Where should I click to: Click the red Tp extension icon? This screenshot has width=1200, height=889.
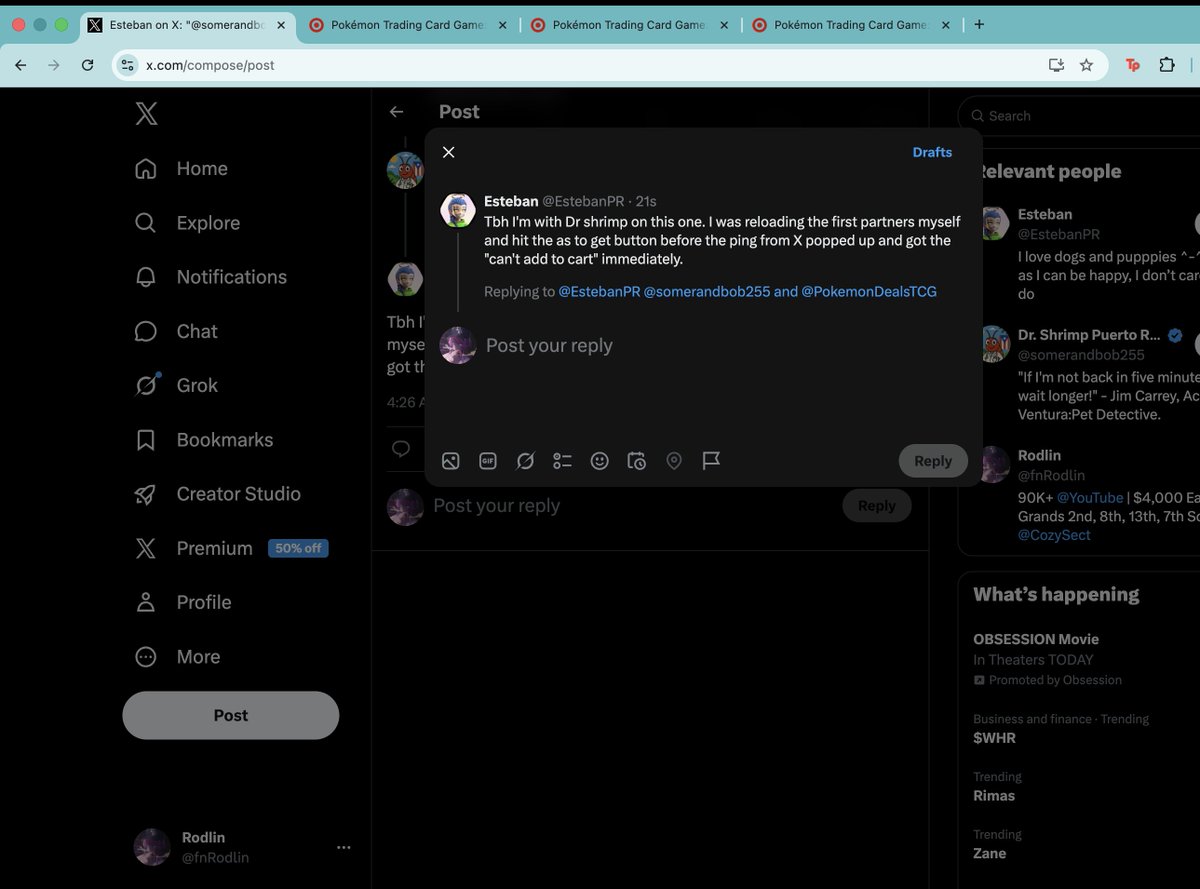pyautogui.click(x=1133, y=65)
